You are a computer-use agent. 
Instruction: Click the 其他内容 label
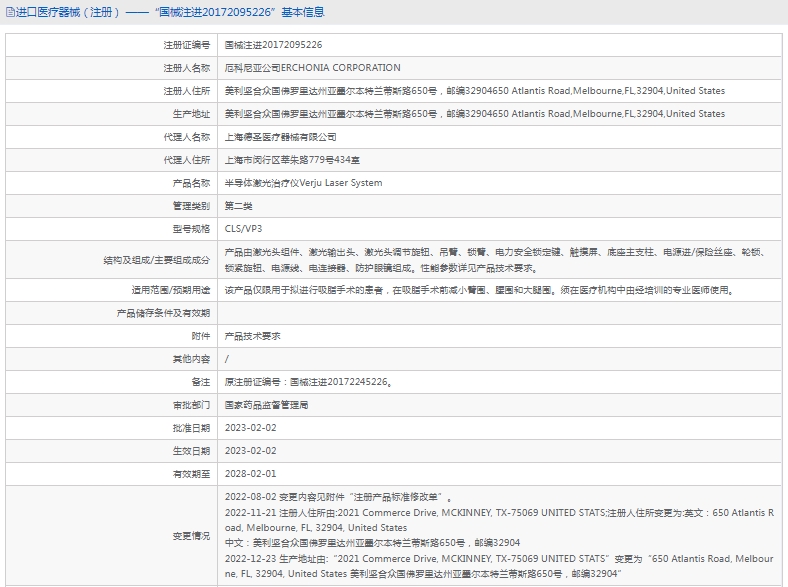191,359
